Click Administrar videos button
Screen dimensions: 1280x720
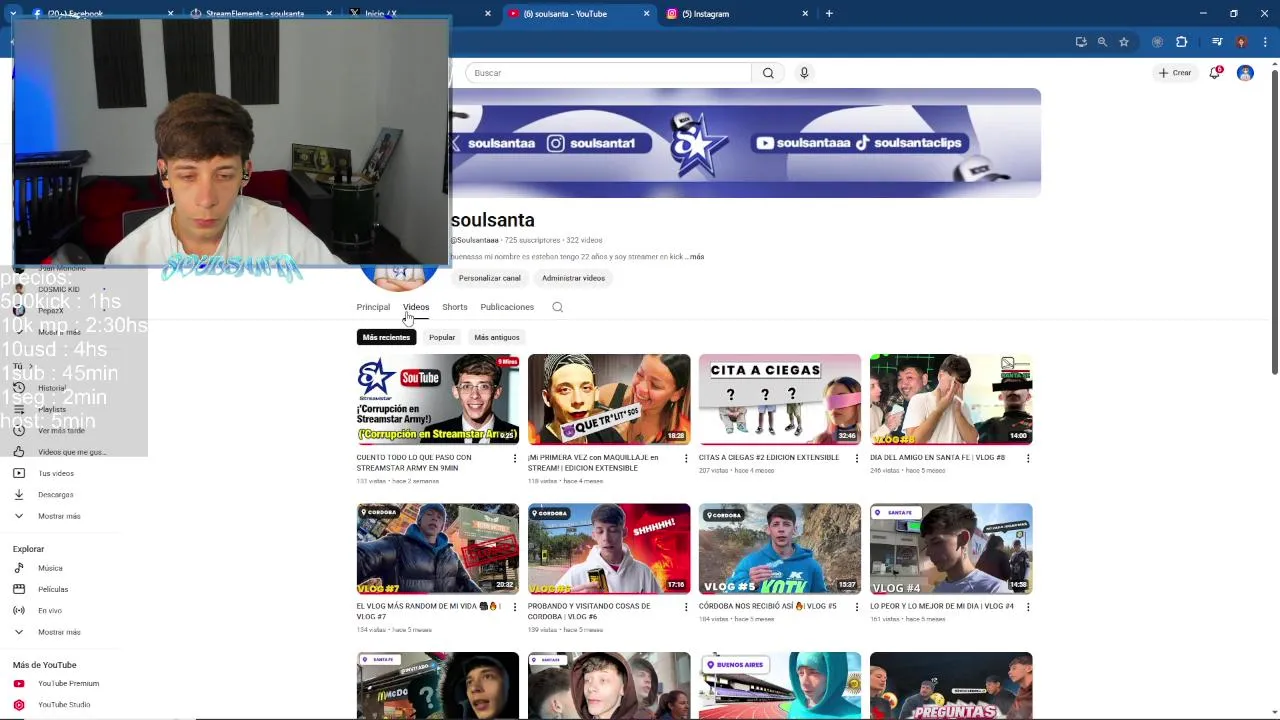[x=573, y=278]
